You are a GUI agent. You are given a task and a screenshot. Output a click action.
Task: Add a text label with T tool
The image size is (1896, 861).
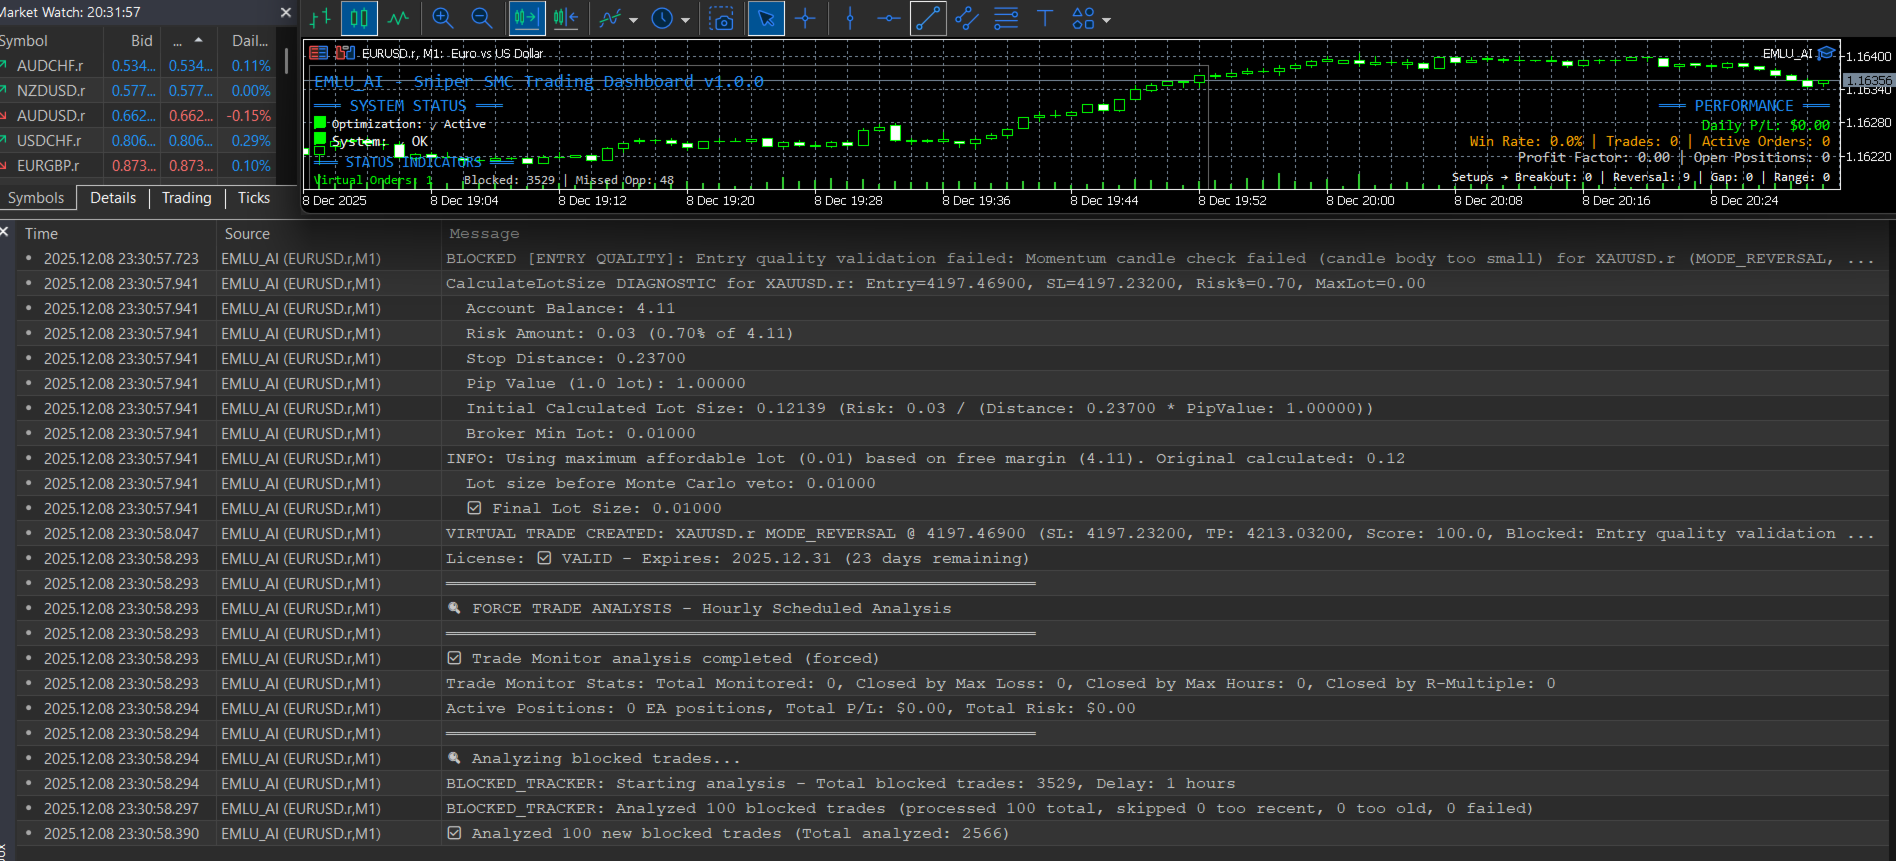click(1045, 18)
